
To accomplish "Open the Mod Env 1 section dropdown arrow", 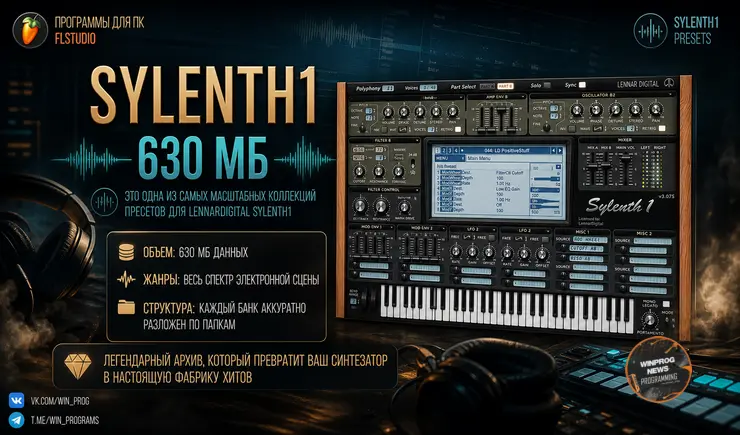I will (391, 227).
